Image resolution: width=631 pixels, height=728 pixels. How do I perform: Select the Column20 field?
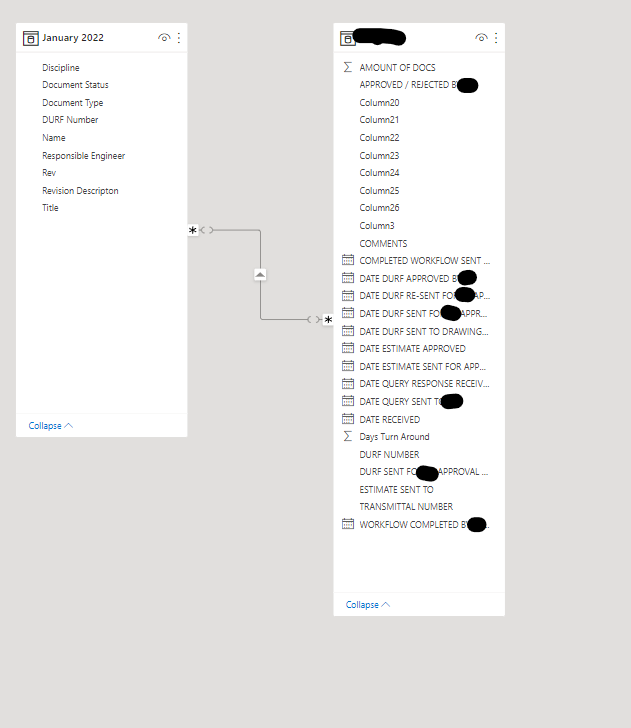pyautogui.click(x=379, y=103)
